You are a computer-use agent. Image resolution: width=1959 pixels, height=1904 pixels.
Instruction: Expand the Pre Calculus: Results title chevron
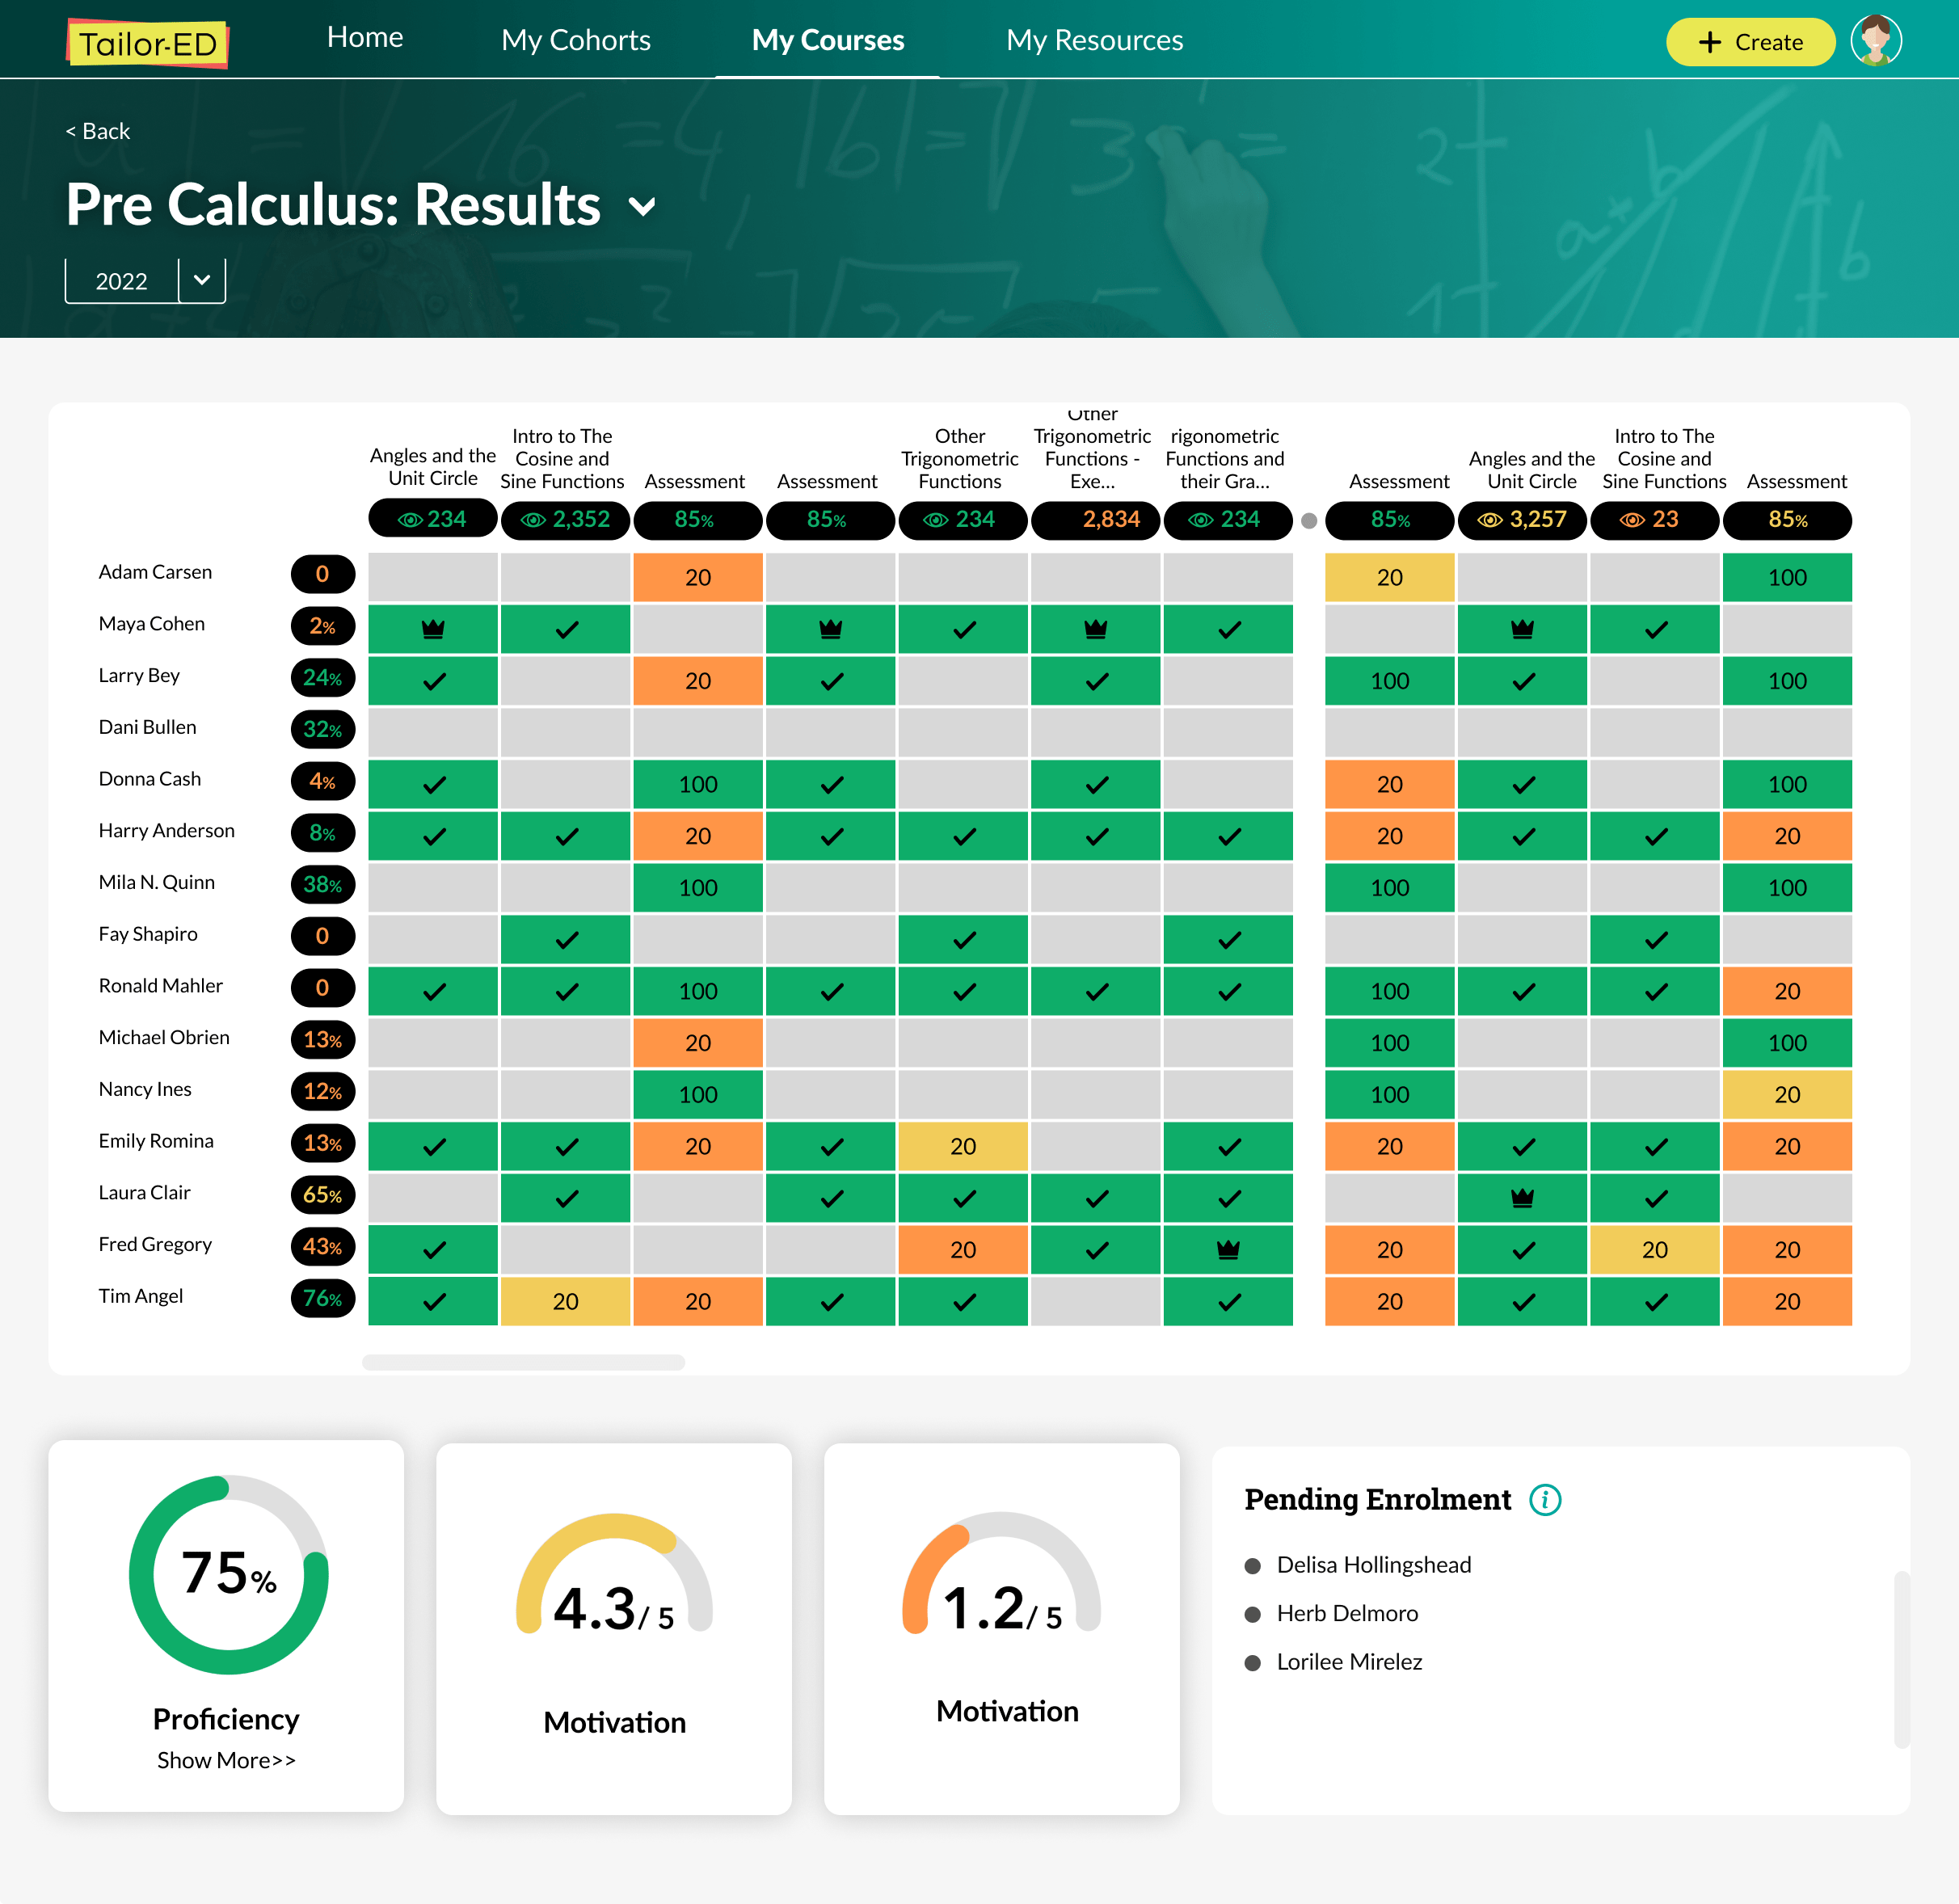tap(641, 207)
